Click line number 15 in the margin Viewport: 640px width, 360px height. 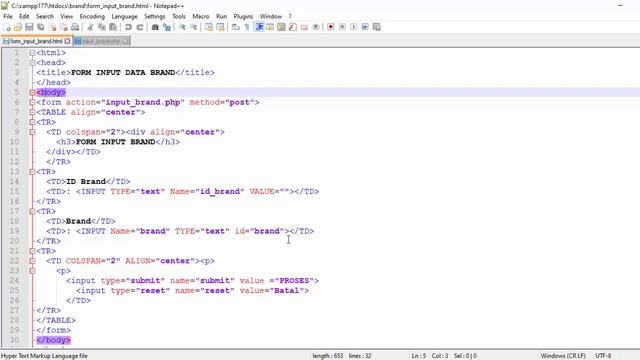pos(14,191)
